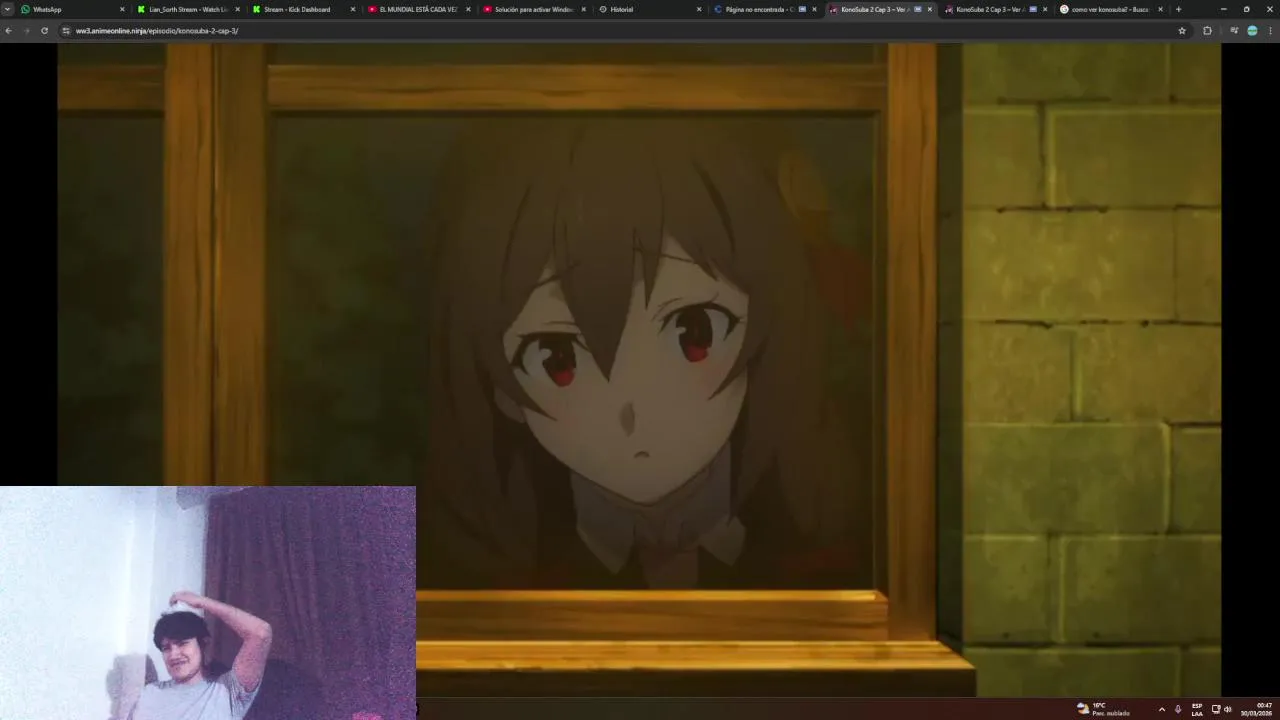View site information icon in address bar
1280x720 pixels.
click(66, 31)
